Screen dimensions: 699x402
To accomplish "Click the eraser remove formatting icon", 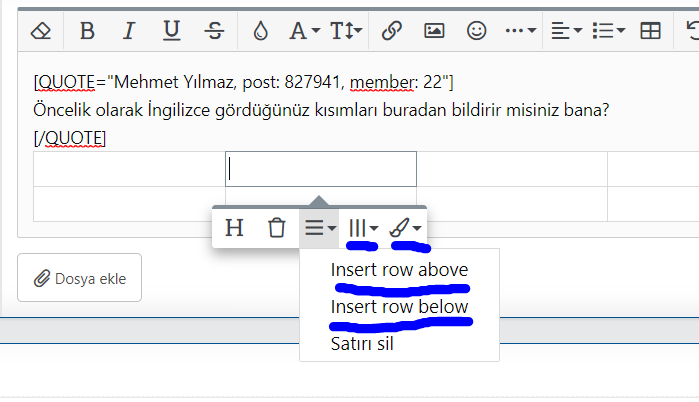I will [40, 31].
